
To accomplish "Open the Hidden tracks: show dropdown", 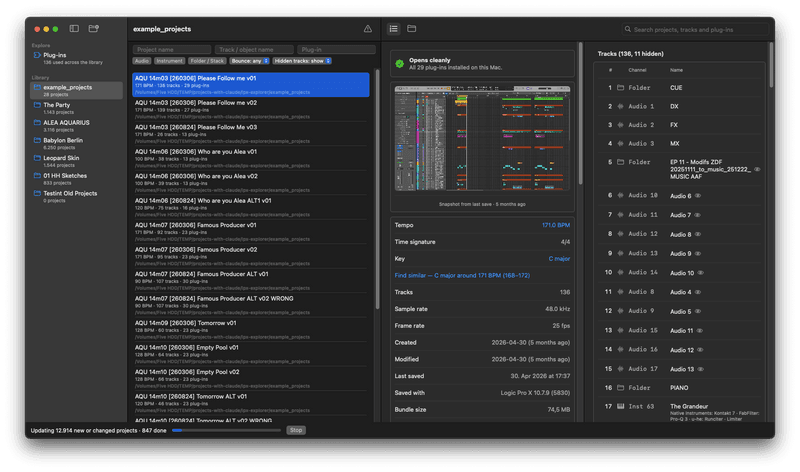I will click(x=302, y=61).
